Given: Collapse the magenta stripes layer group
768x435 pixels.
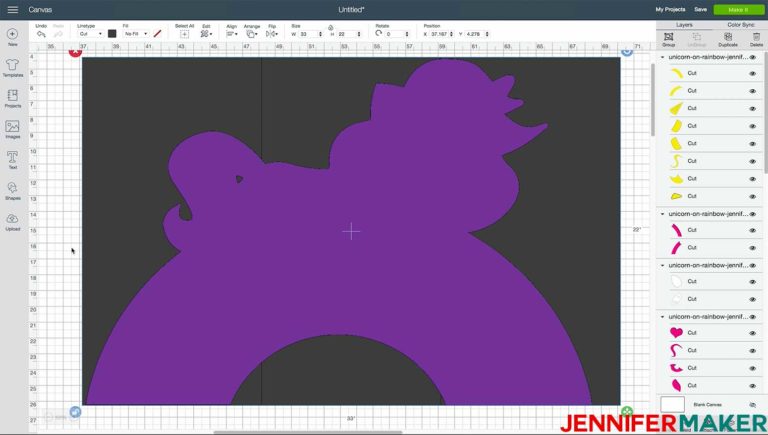Looking at the screenshot, I should (x=663, y=214).
